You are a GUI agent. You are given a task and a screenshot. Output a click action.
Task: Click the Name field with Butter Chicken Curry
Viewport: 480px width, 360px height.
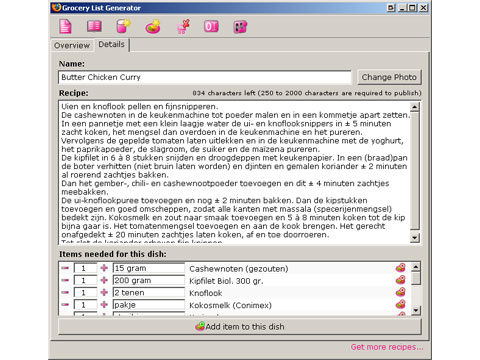(205, 77)
